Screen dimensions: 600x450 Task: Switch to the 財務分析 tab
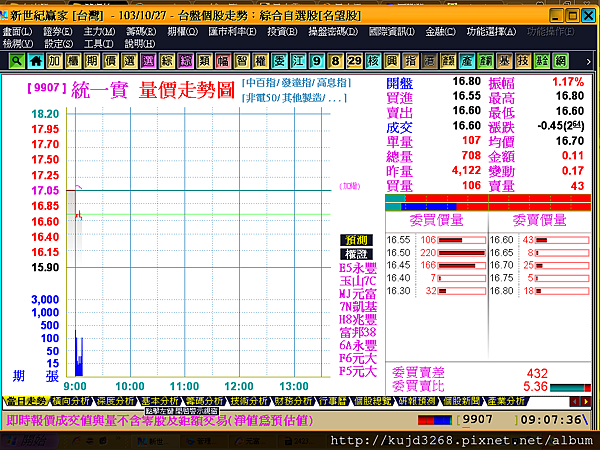point(293,401)
